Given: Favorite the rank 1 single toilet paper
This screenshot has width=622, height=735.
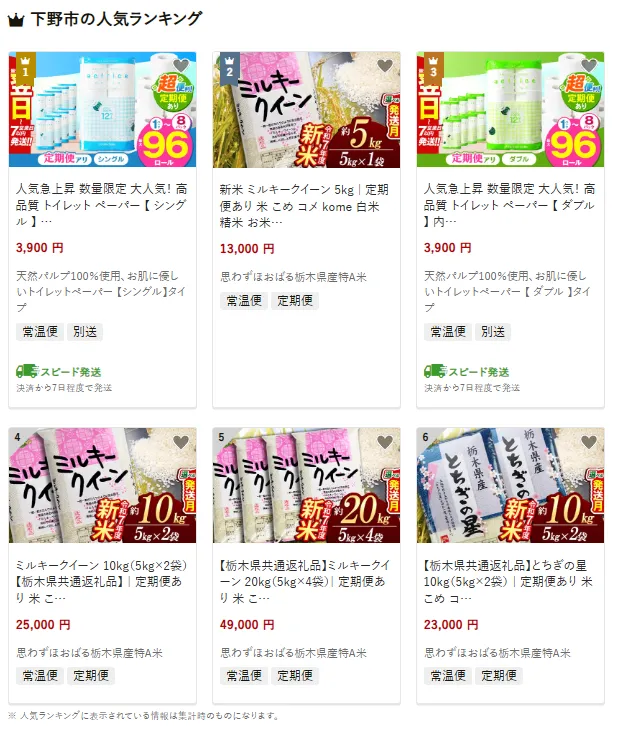Looking at the screenshot, I should pos(181,66).
